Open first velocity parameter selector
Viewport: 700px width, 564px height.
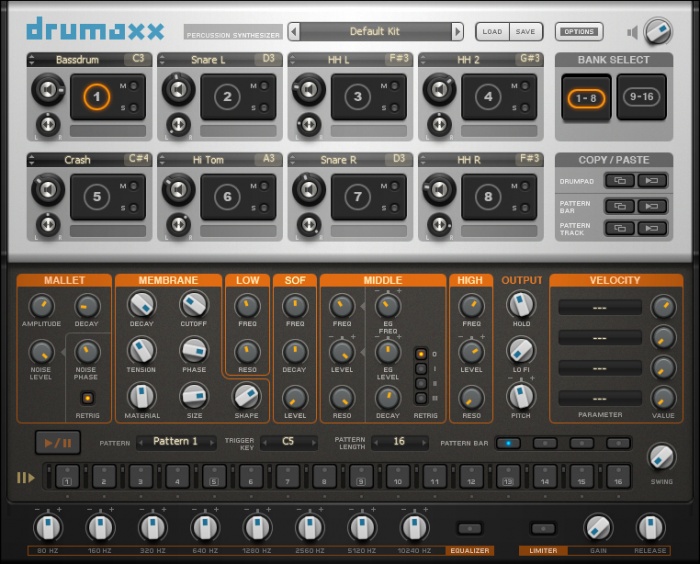(600, 308)
